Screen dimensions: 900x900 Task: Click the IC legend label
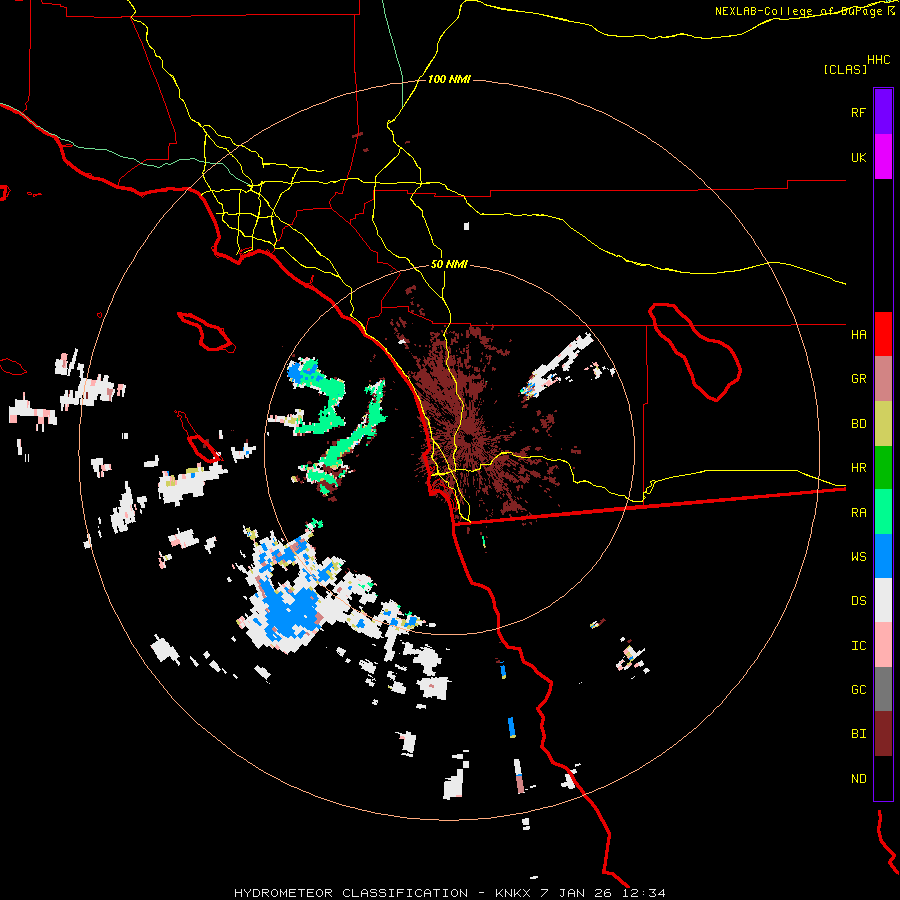tap(858, 645)
